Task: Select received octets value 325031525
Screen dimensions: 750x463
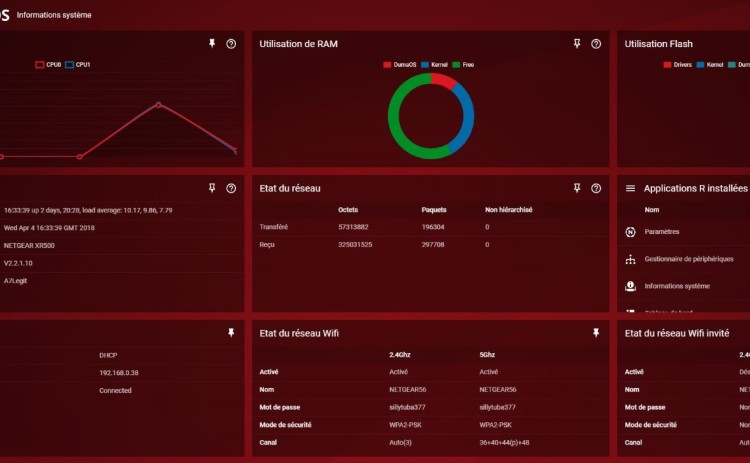Action: pos(355,244)
